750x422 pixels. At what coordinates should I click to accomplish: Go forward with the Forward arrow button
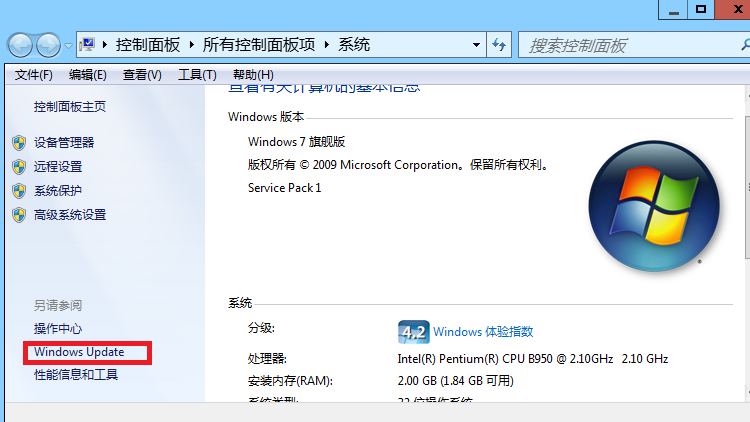48,45
